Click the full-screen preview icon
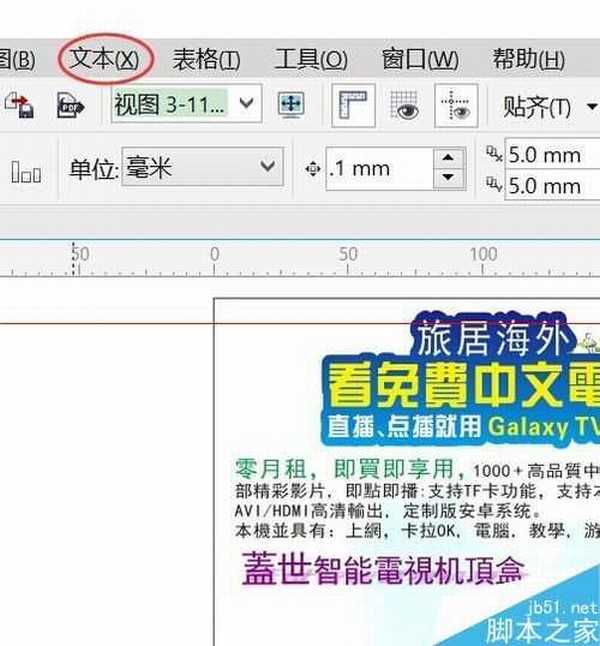Screen dimensions: 600x646 (291, 105)
